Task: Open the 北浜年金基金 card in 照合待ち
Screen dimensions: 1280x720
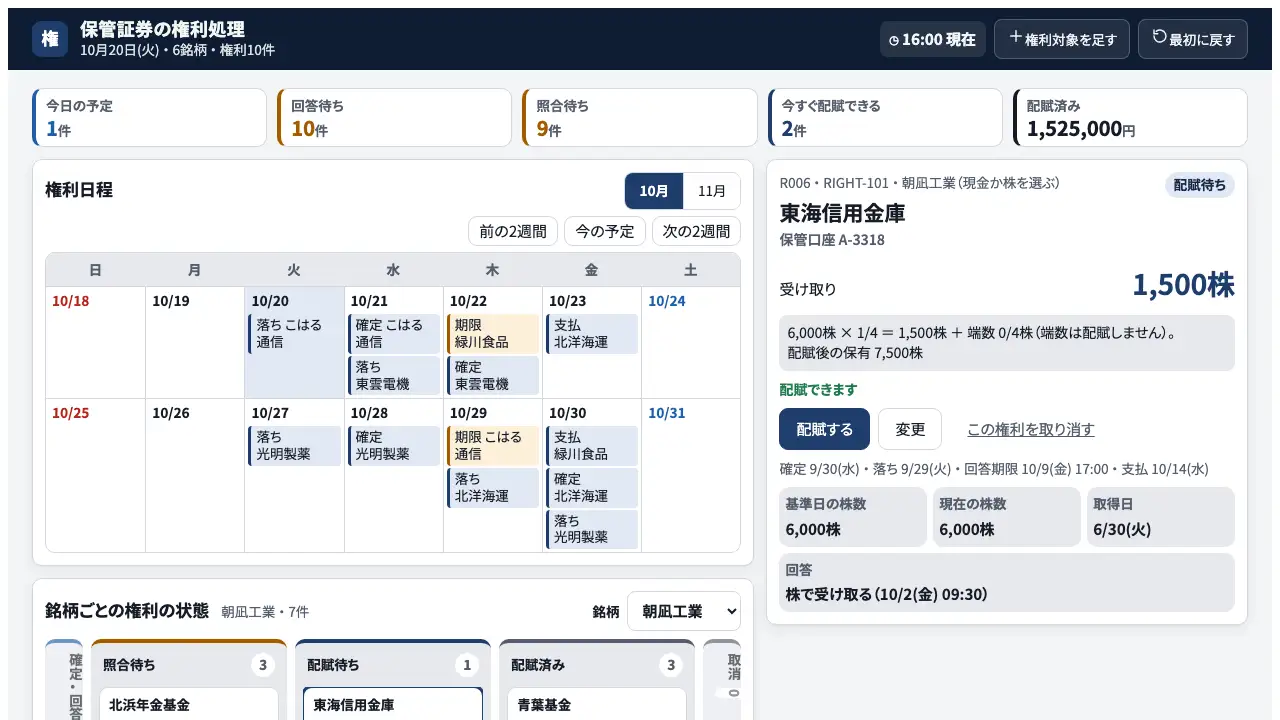Action: click(189, 704)
